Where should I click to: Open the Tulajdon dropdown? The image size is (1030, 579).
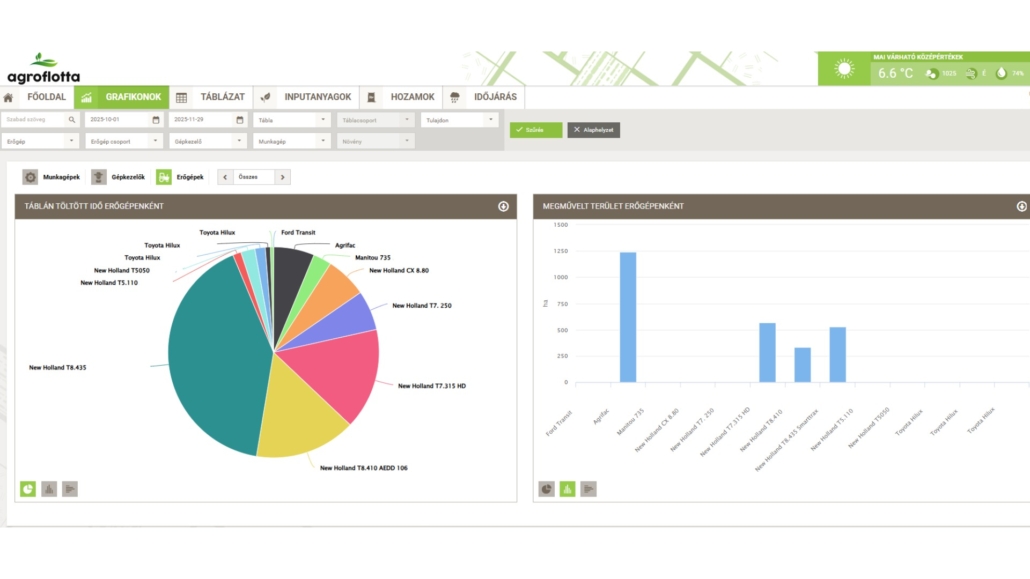click(490, 120)
